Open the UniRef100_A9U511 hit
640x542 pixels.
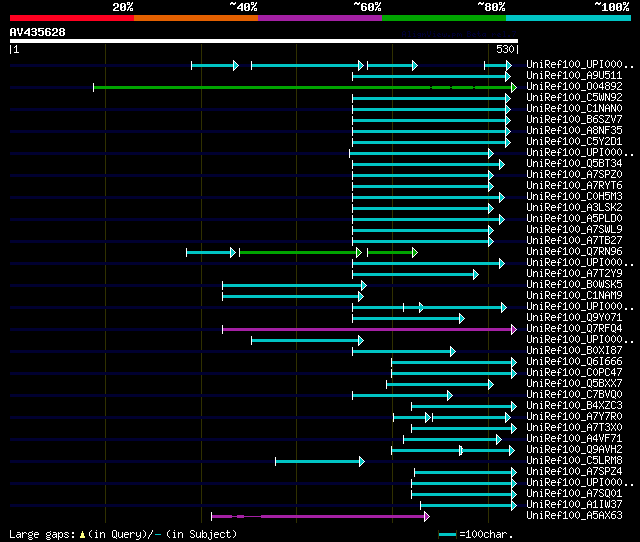pyautogui.click(x=574, y=76)
